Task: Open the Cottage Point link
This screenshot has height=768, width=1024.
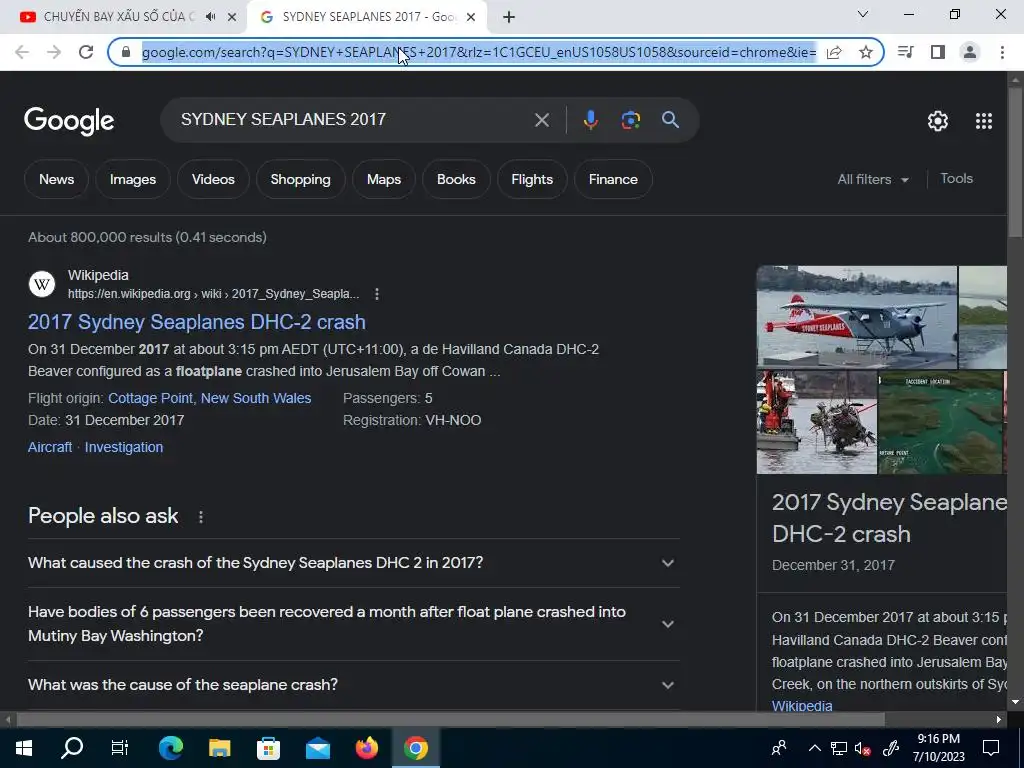Action: click(x=151, y=398)
